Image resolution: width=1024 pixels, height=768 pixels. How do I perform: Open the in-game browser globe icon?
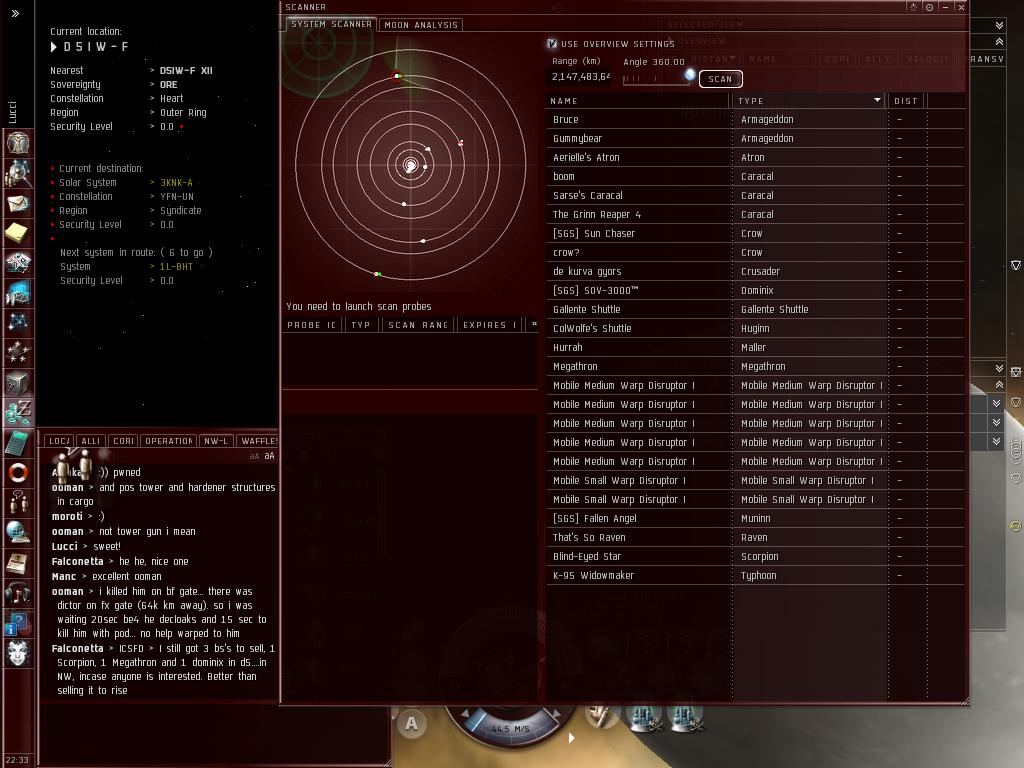18,533
